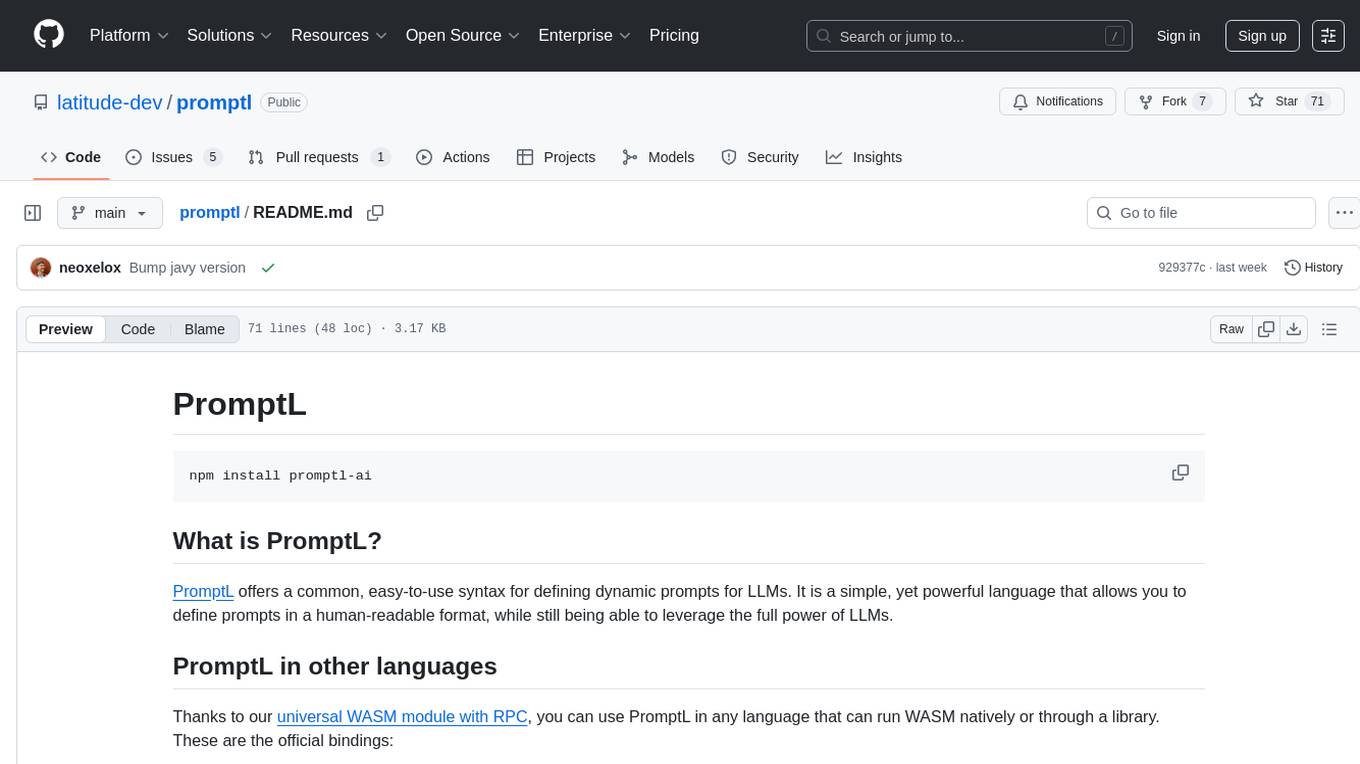
Task: Open commit 929377c
Action: 1181,268
